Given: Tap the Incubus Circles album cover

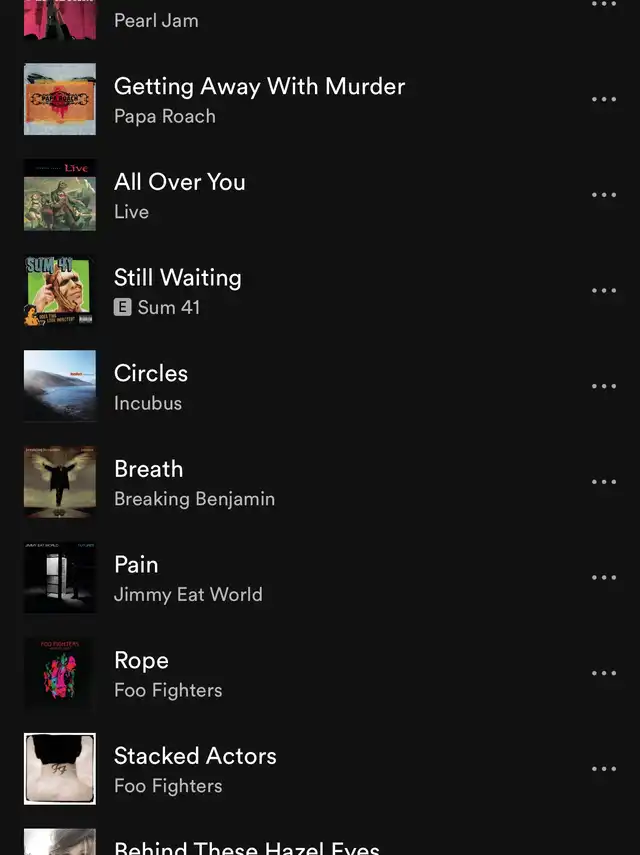Looking at the screenshot, I should 60,386.
